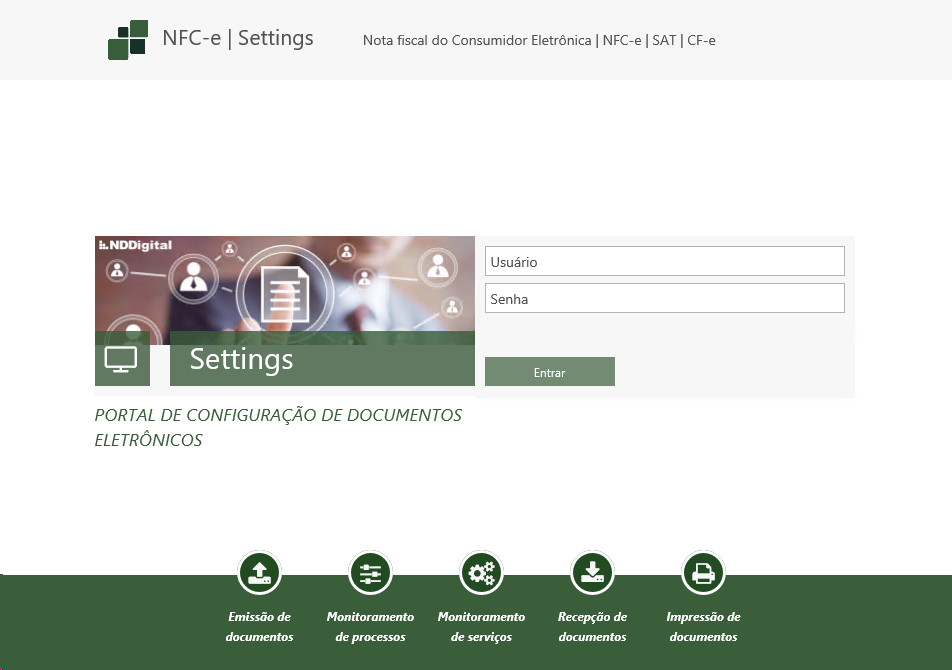Click the "NFC-e | Settings" header title

(x=238, y=39)
